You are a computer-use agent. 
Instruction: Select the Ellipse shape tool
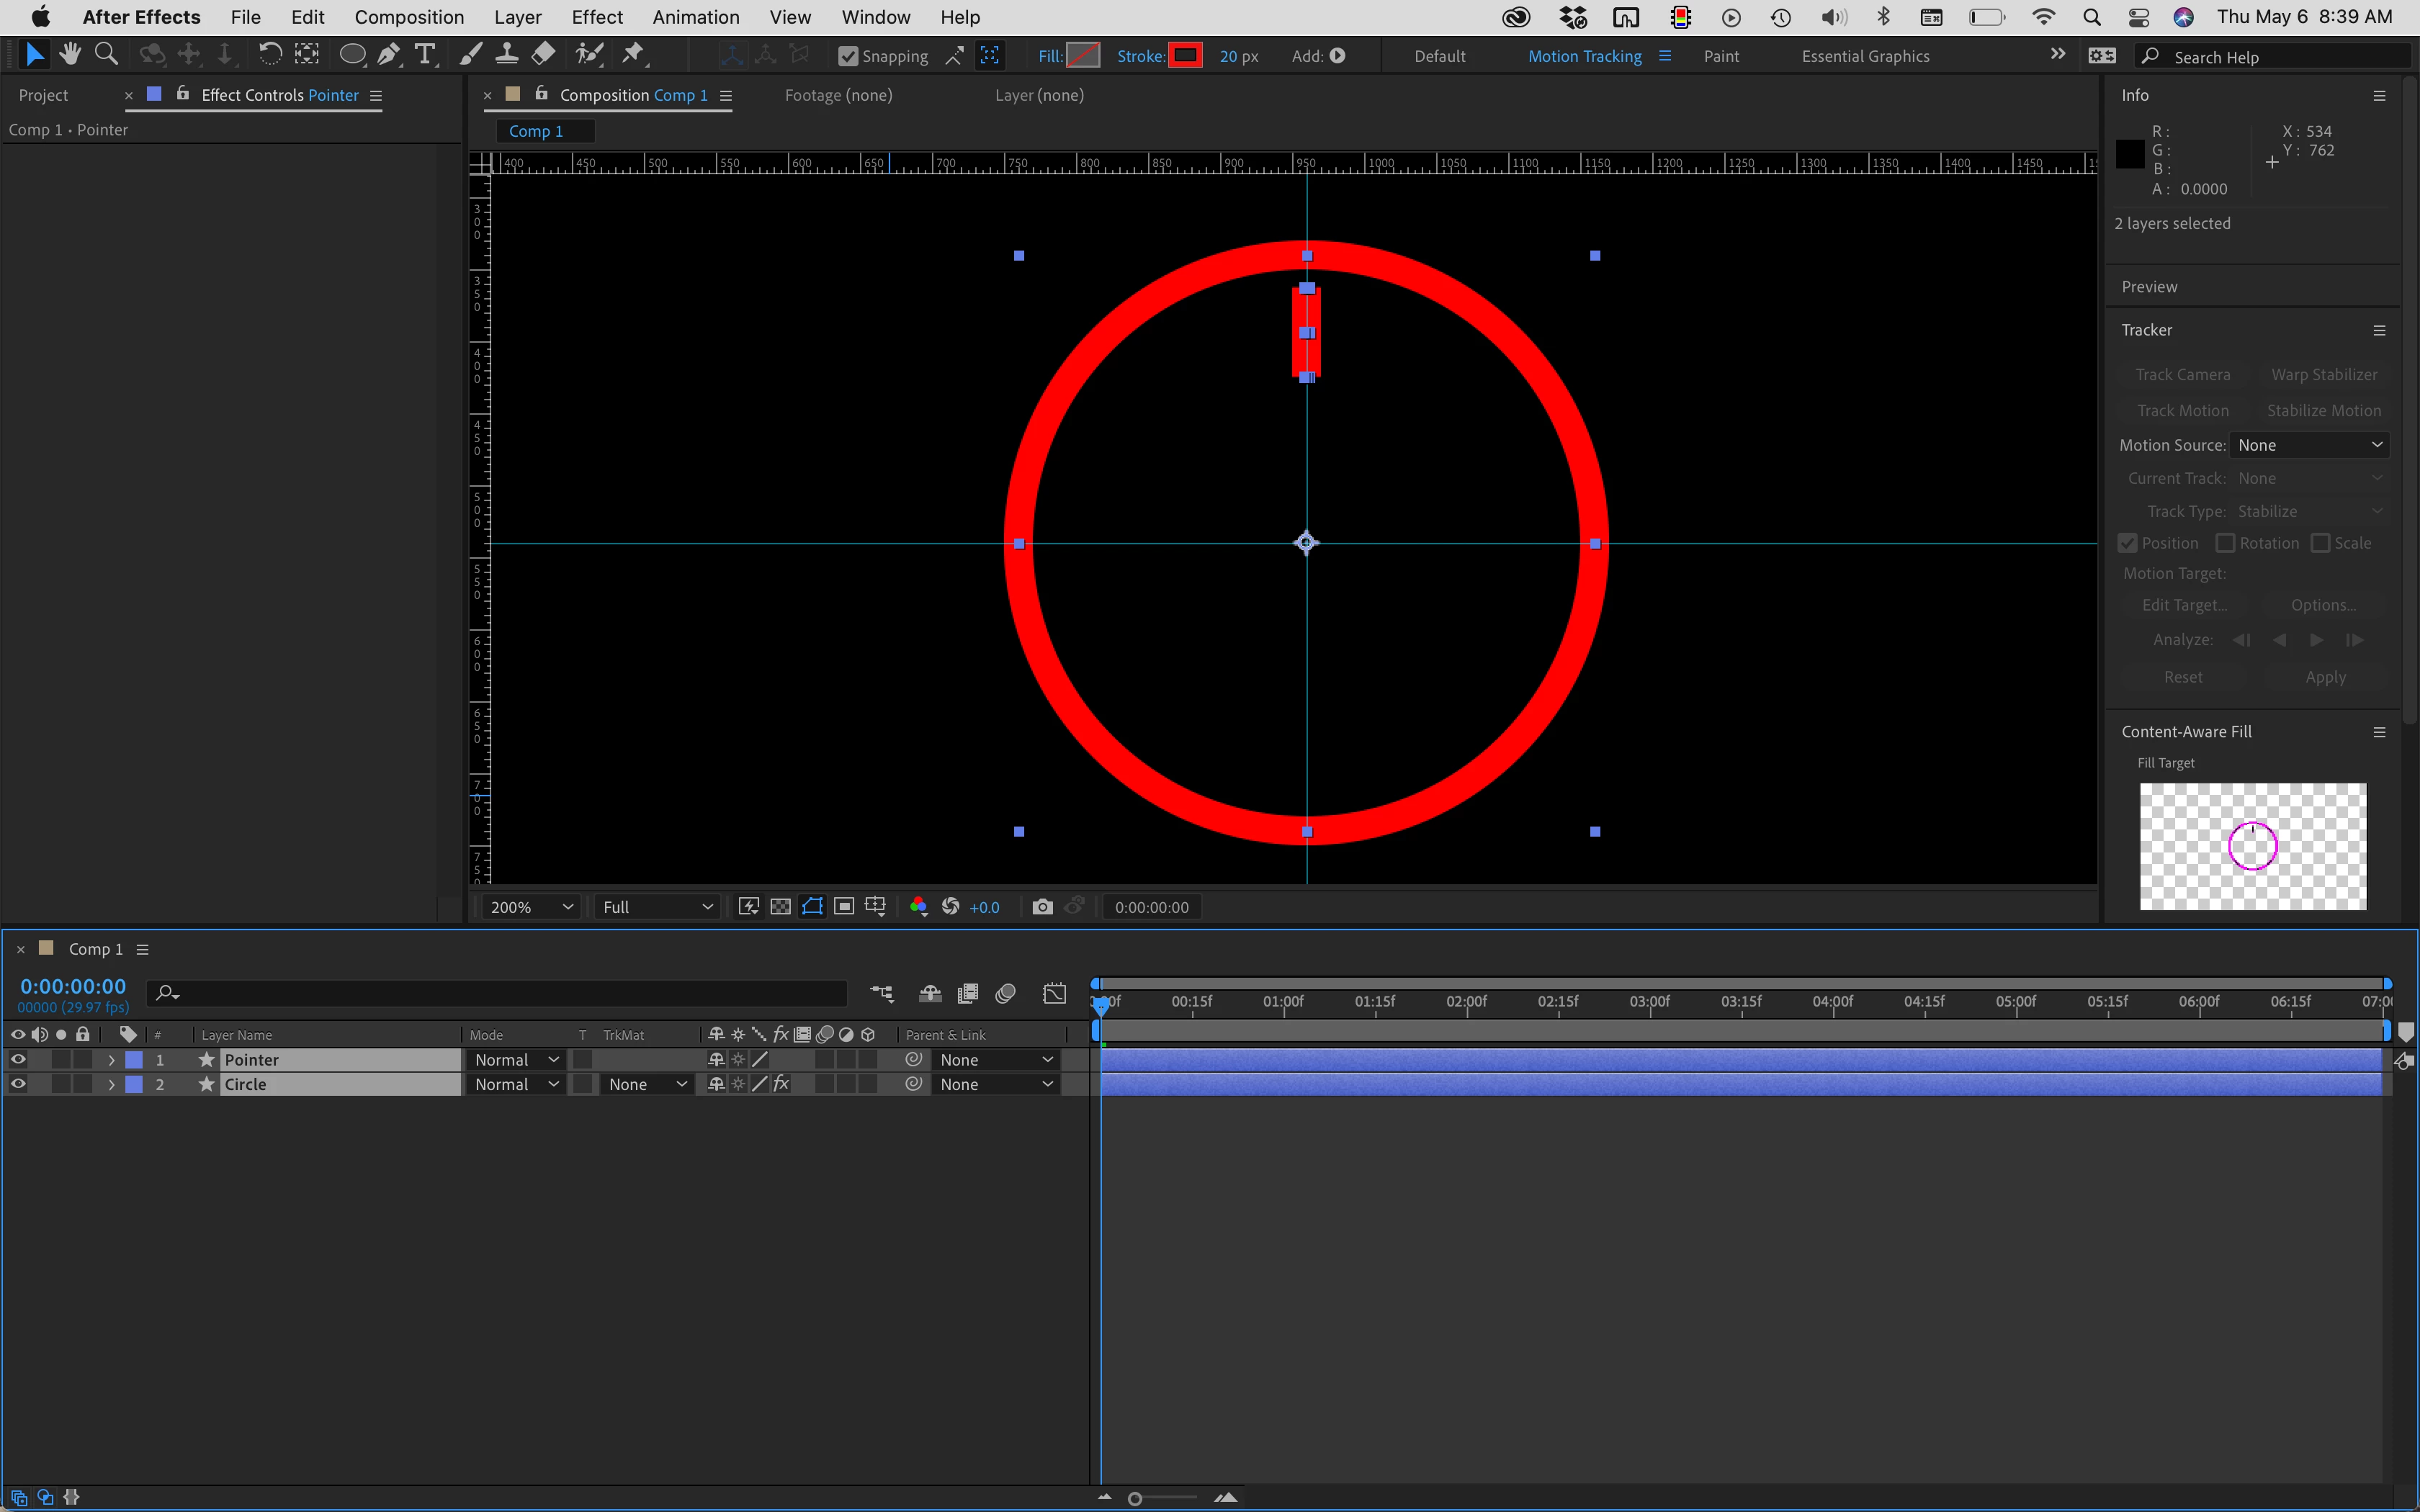[x=352, y=55]
